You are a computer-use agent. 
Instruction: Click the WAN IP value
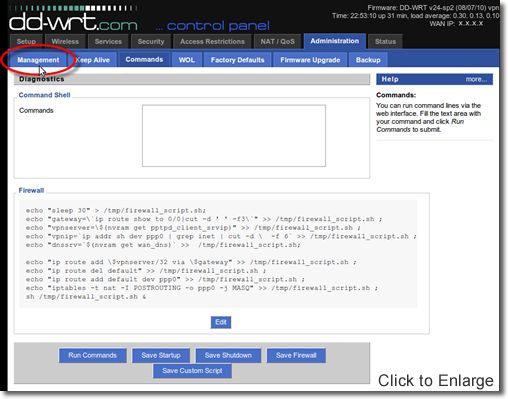click(x=471, y=23)
